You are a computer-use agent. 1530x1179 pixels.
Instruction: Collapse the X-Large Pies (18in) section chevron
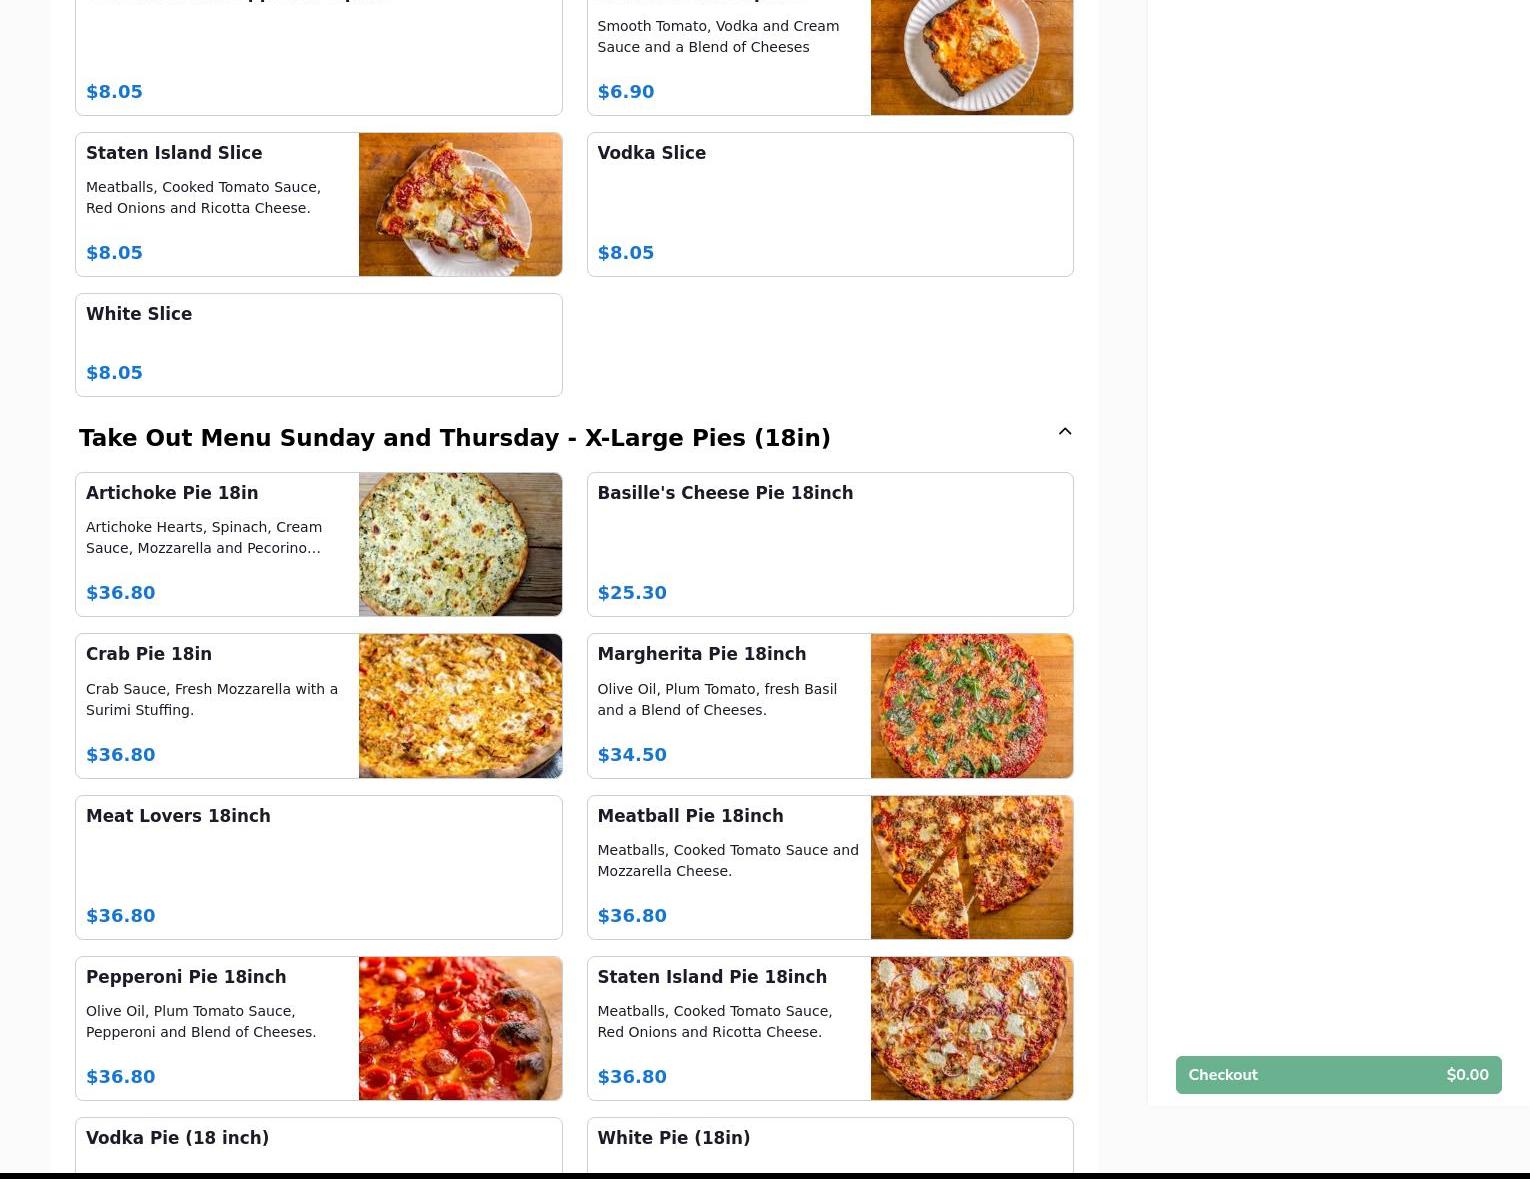coord(1065,432)
